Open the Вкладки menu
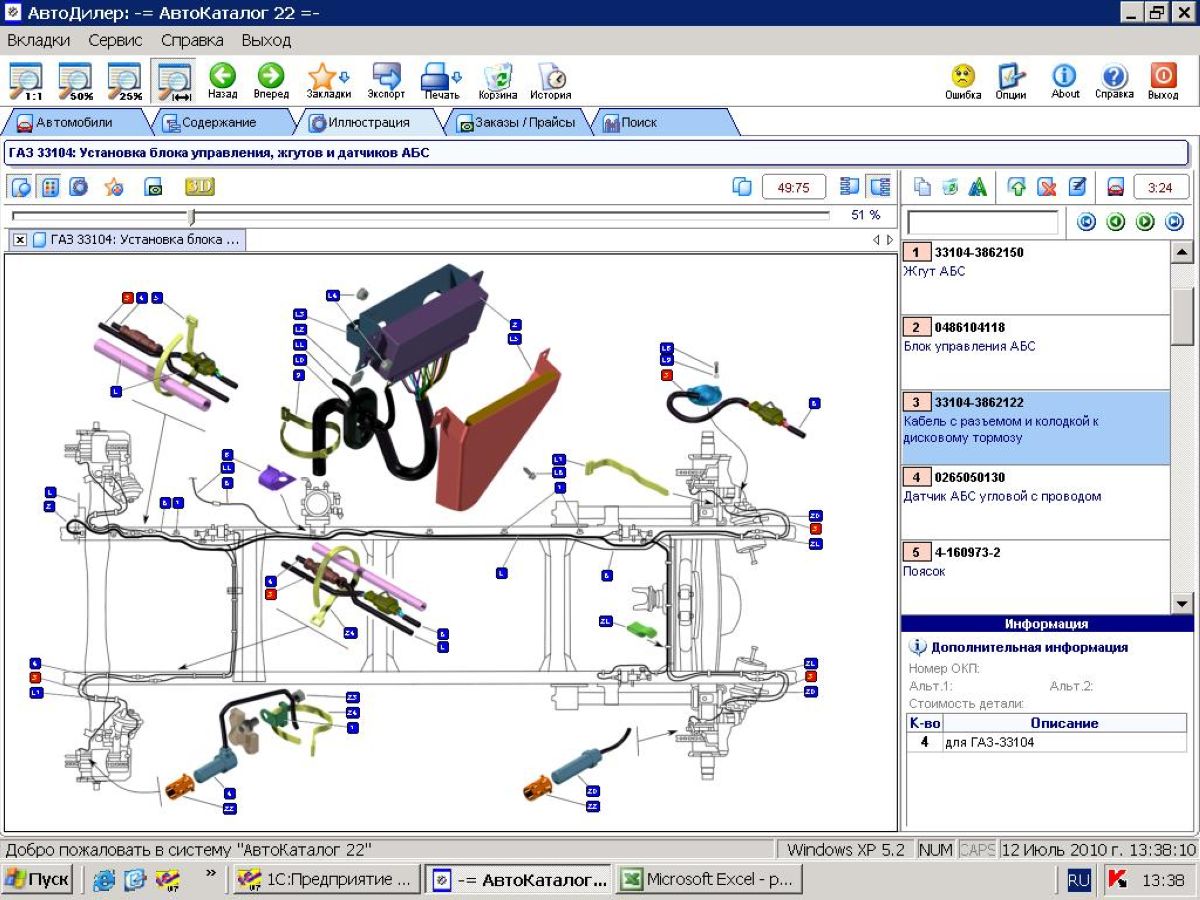The height and width of the screenshot is (900, 1200). [39, 41]
